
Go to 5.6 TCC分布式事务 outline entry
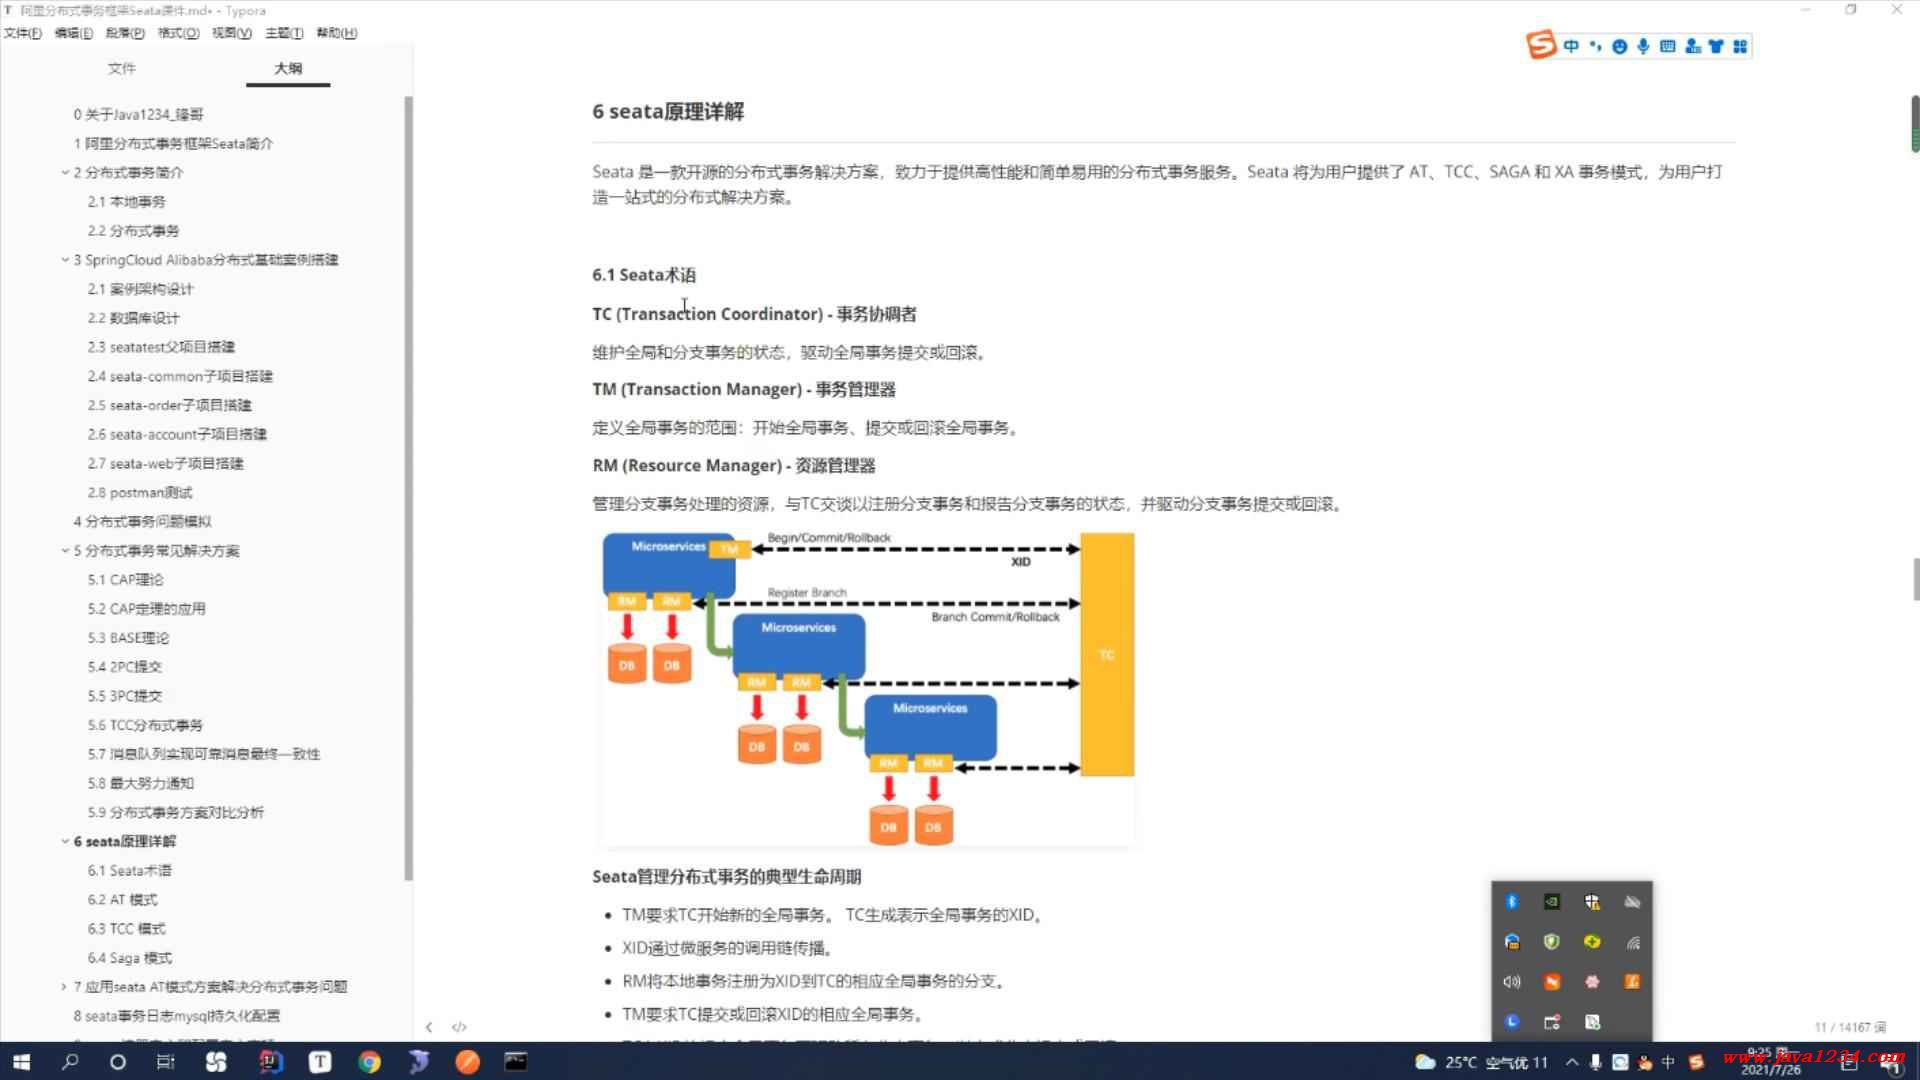[145, 725]
